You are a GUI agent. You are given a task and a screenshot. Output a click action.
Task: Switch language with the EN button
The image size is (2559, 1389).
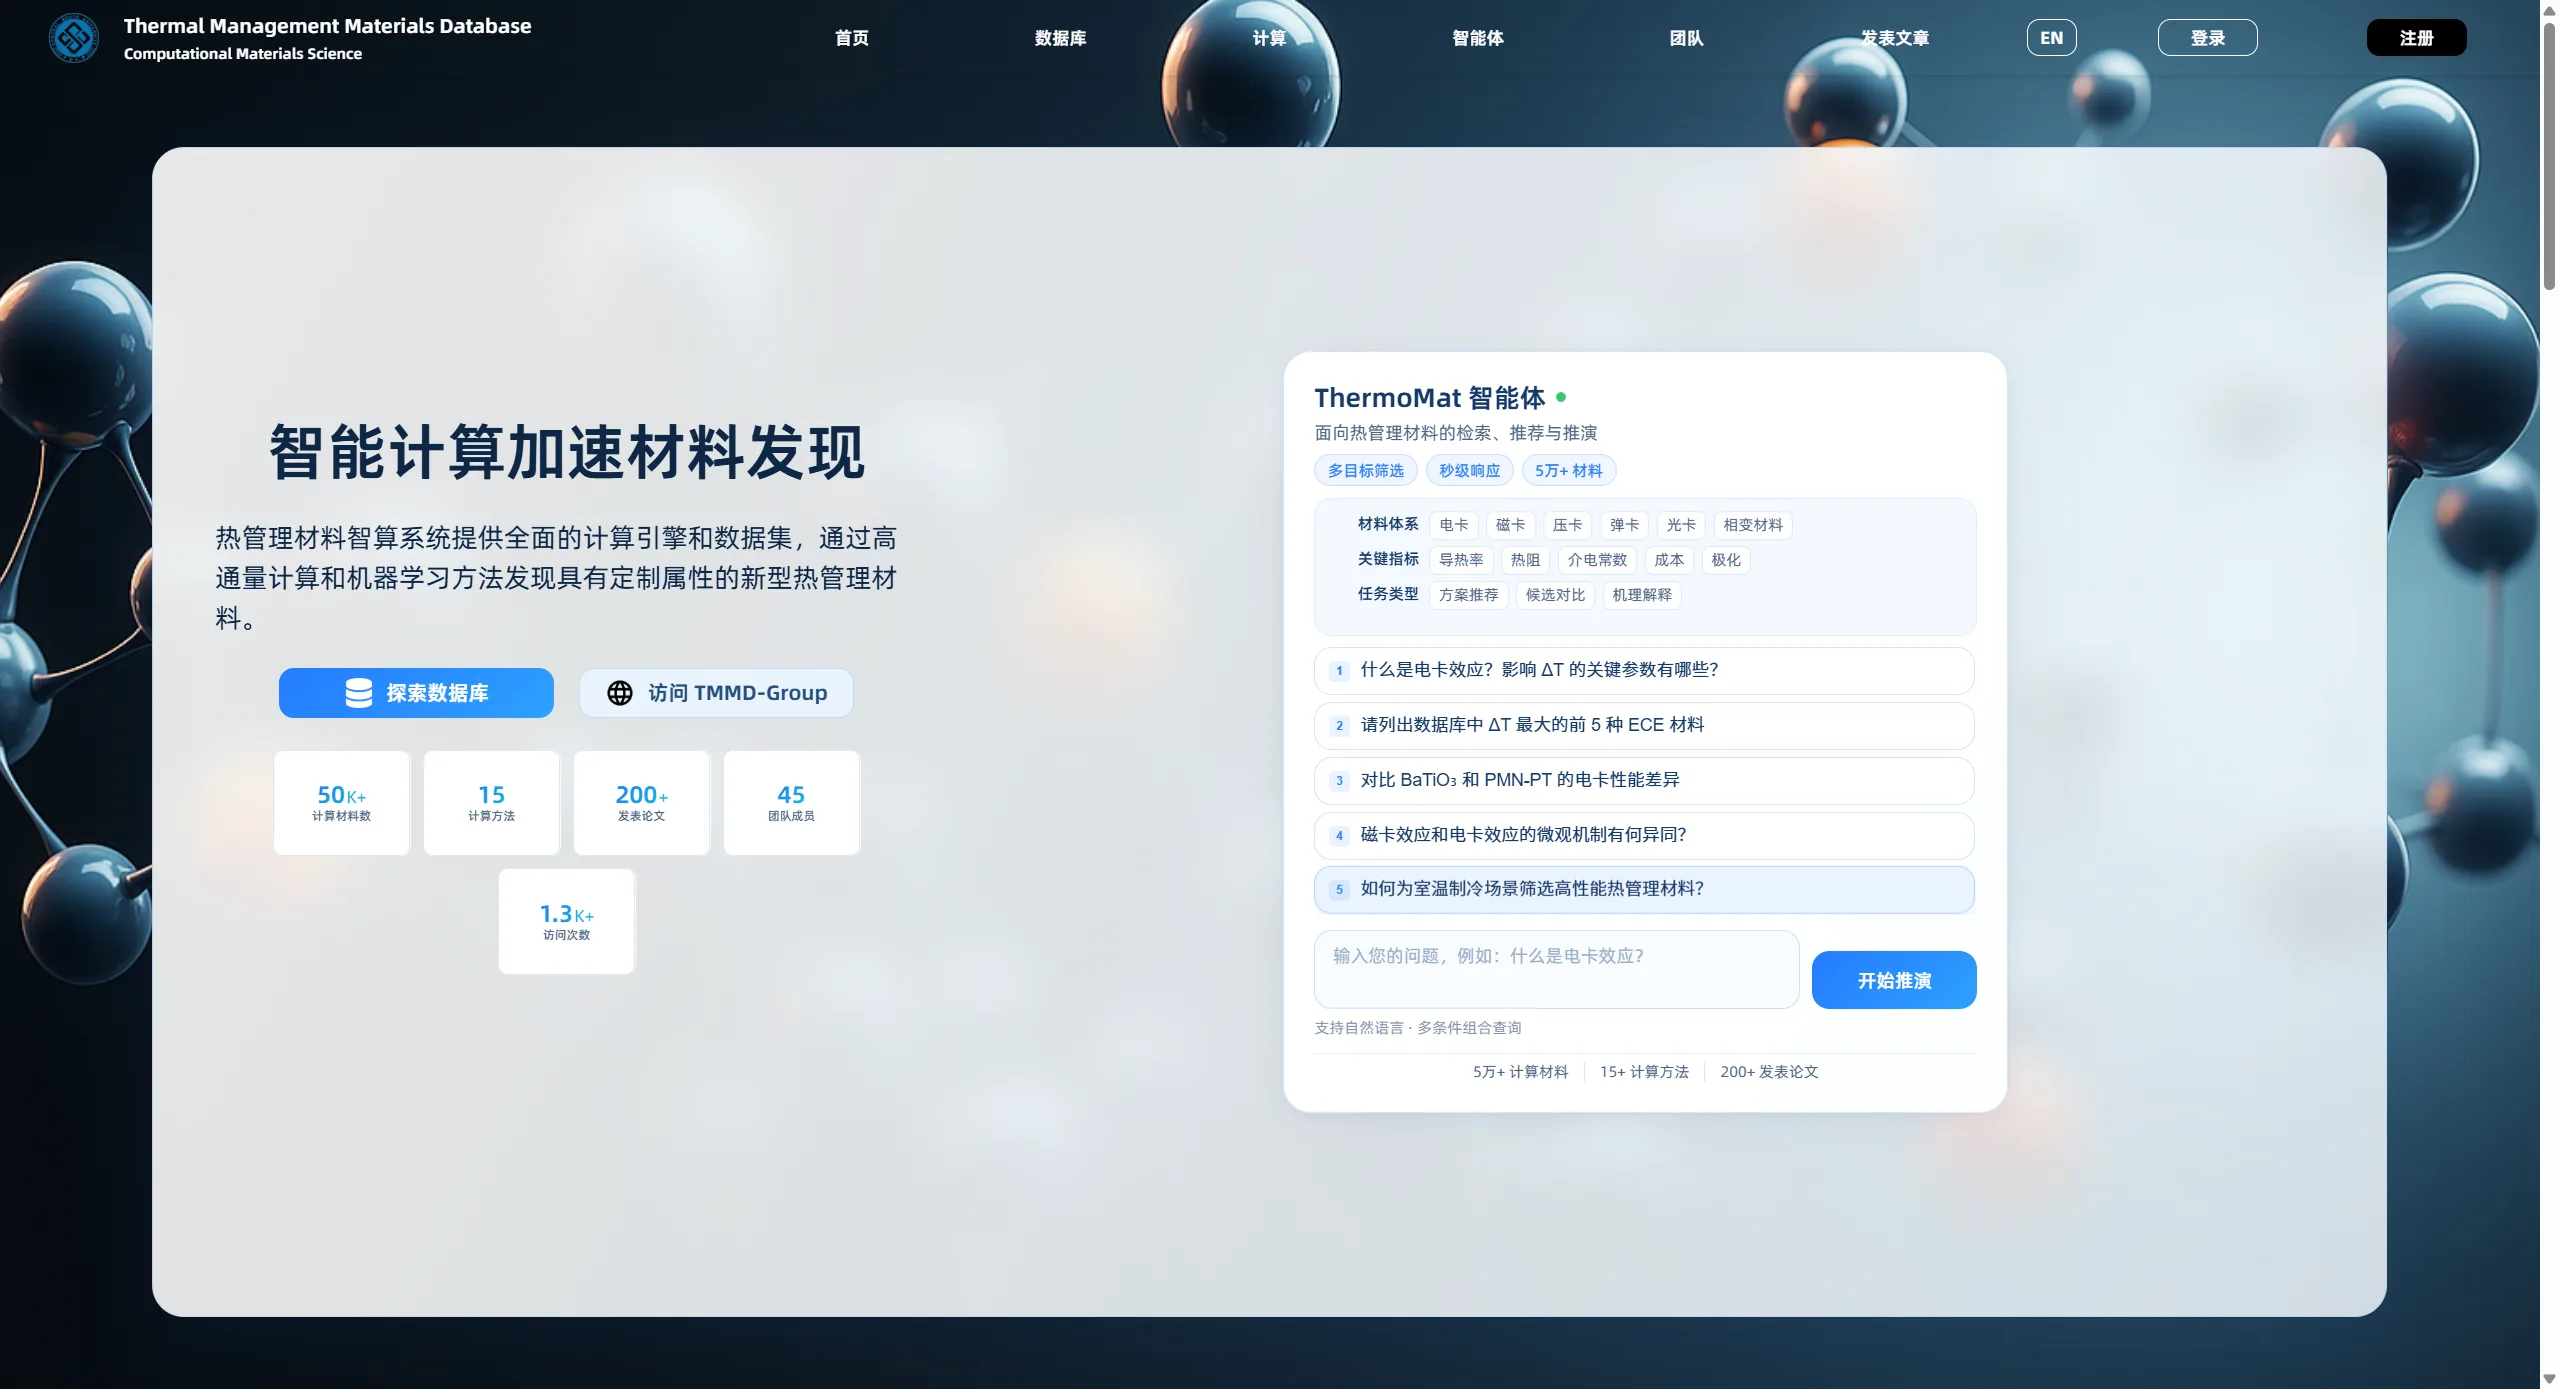coord(2051,38)
